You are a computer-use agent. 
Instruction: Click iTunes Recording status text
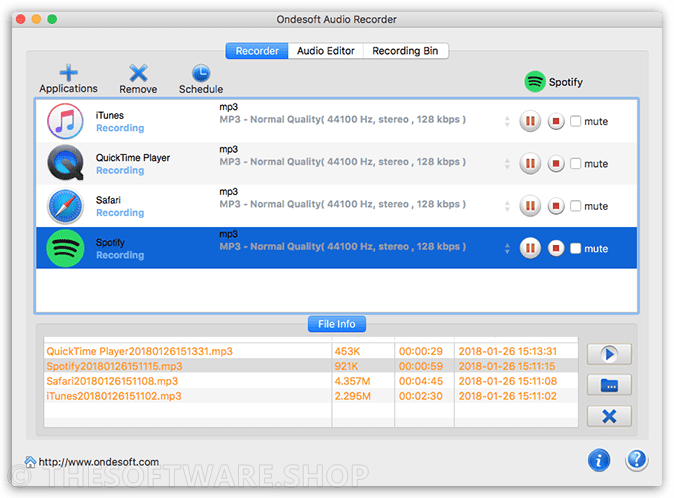tap(120, 128)
